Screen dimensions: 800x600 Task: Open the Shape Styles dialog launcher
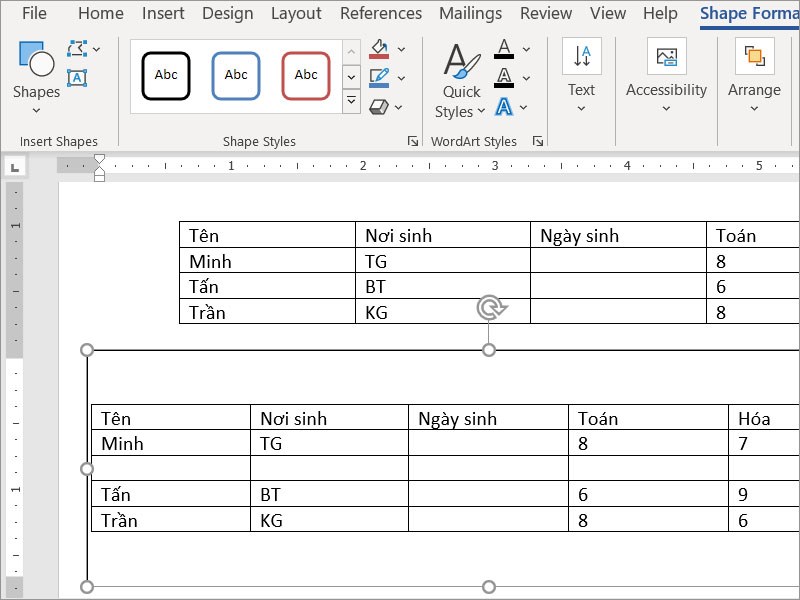(x=413, y=142)
